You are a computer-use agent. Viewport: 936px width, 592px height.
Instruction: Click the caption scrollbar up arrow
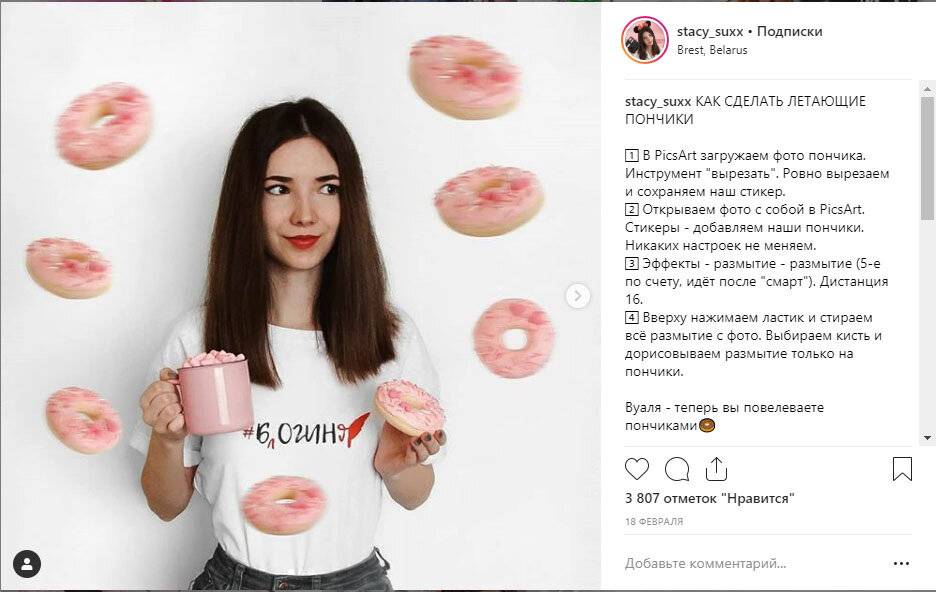point(927,89)
